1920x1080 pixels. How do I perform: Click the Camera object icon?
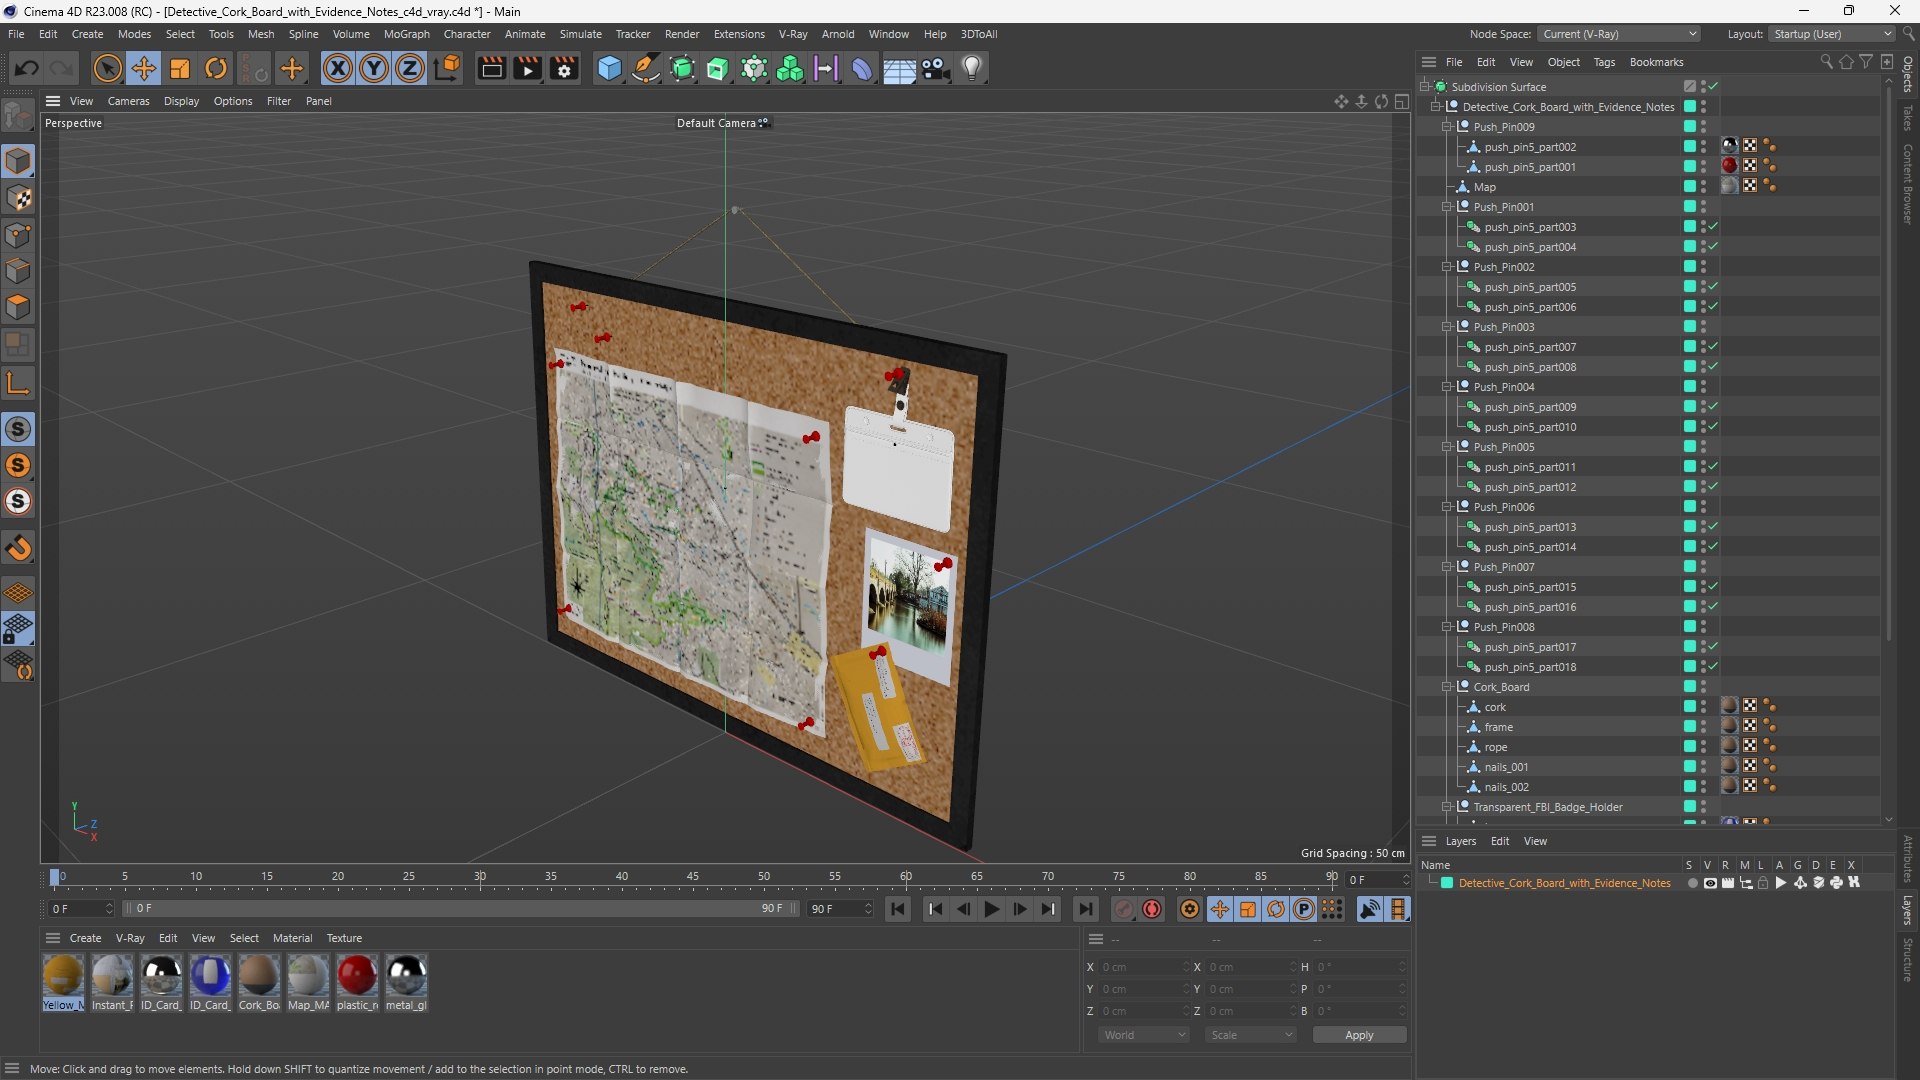click(936, 68)
